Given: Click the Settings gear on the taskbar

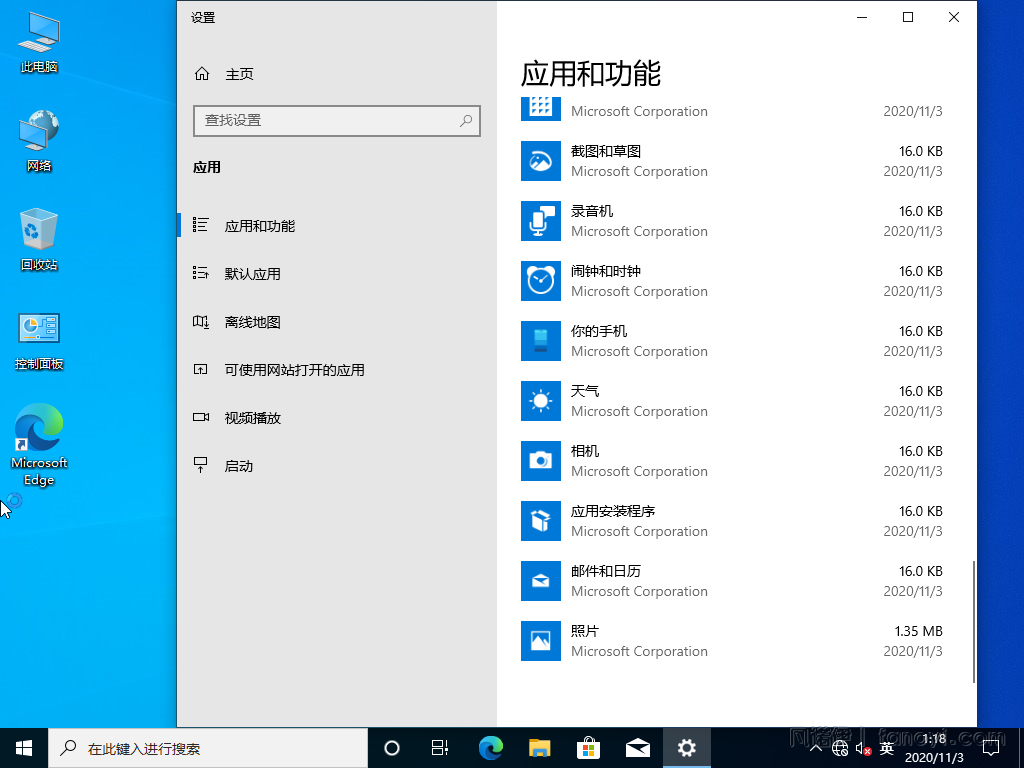Looking at the screenshot, I should [686, 748].
